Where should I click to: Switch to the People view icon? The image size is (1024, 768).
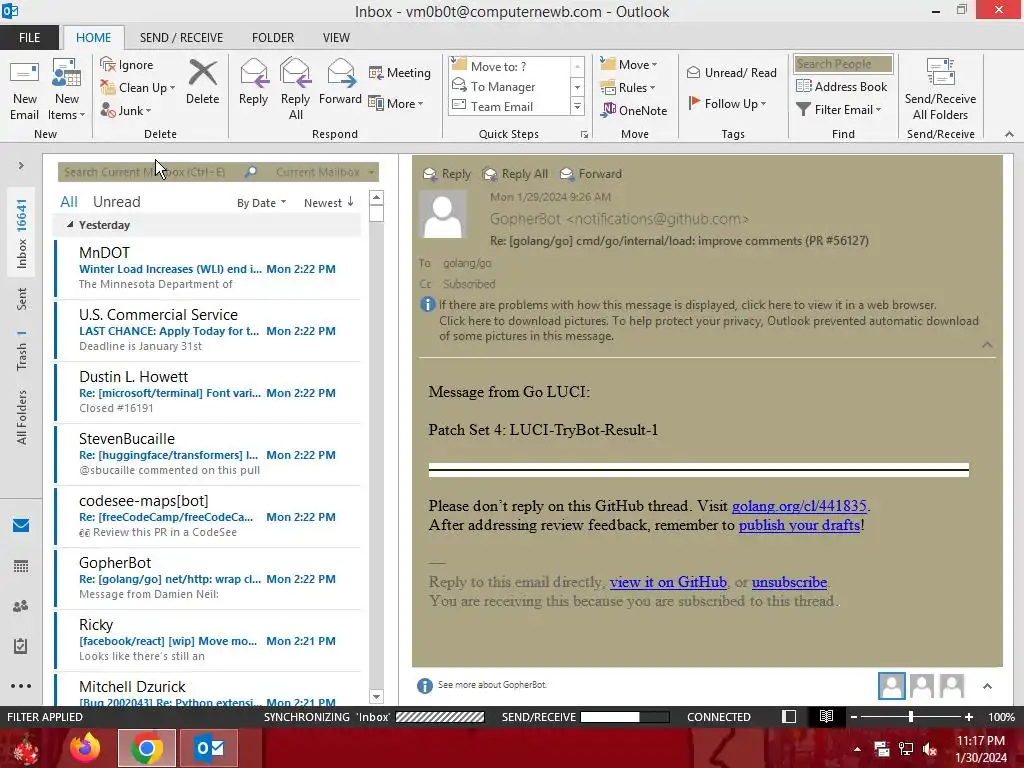click(x=21, y=606)
